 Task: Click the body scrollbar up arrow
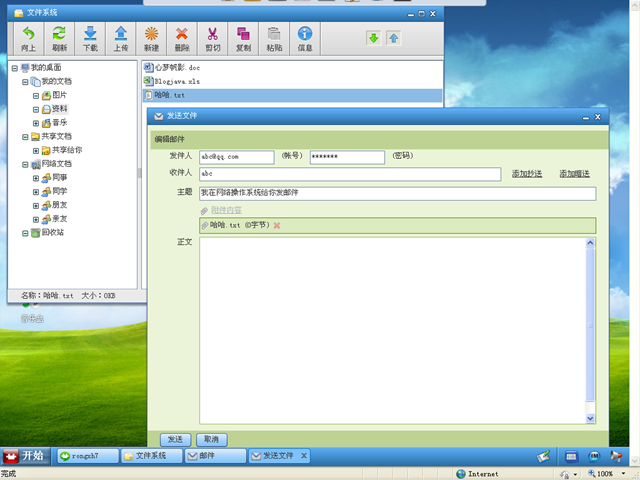(x=590, y=243)
